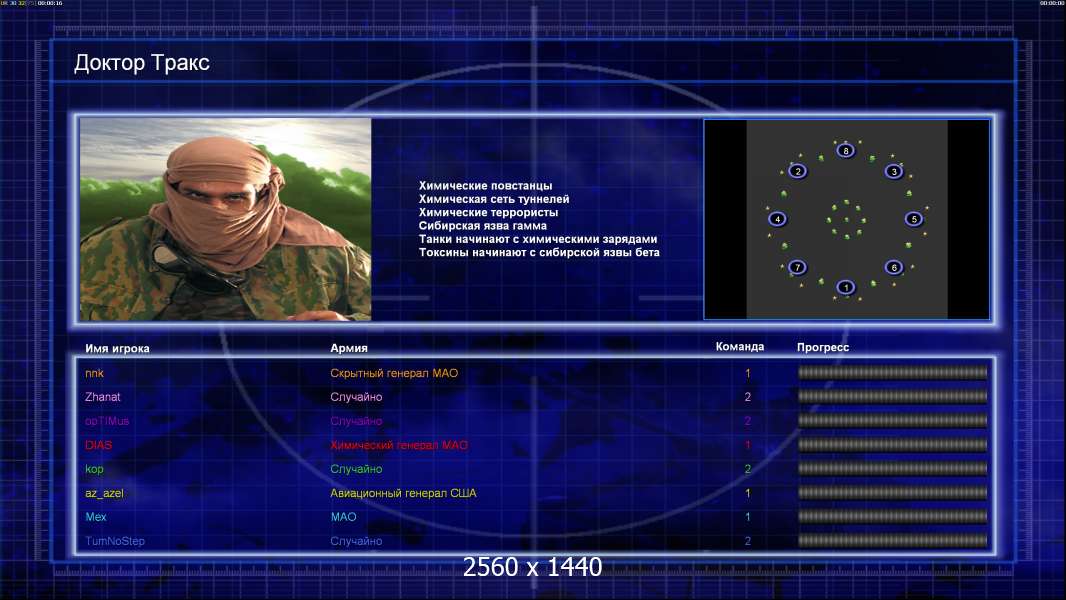Click the Доктор Тракс title
This screenshot has width=1066, height=600.
click(x=141, y=63)
